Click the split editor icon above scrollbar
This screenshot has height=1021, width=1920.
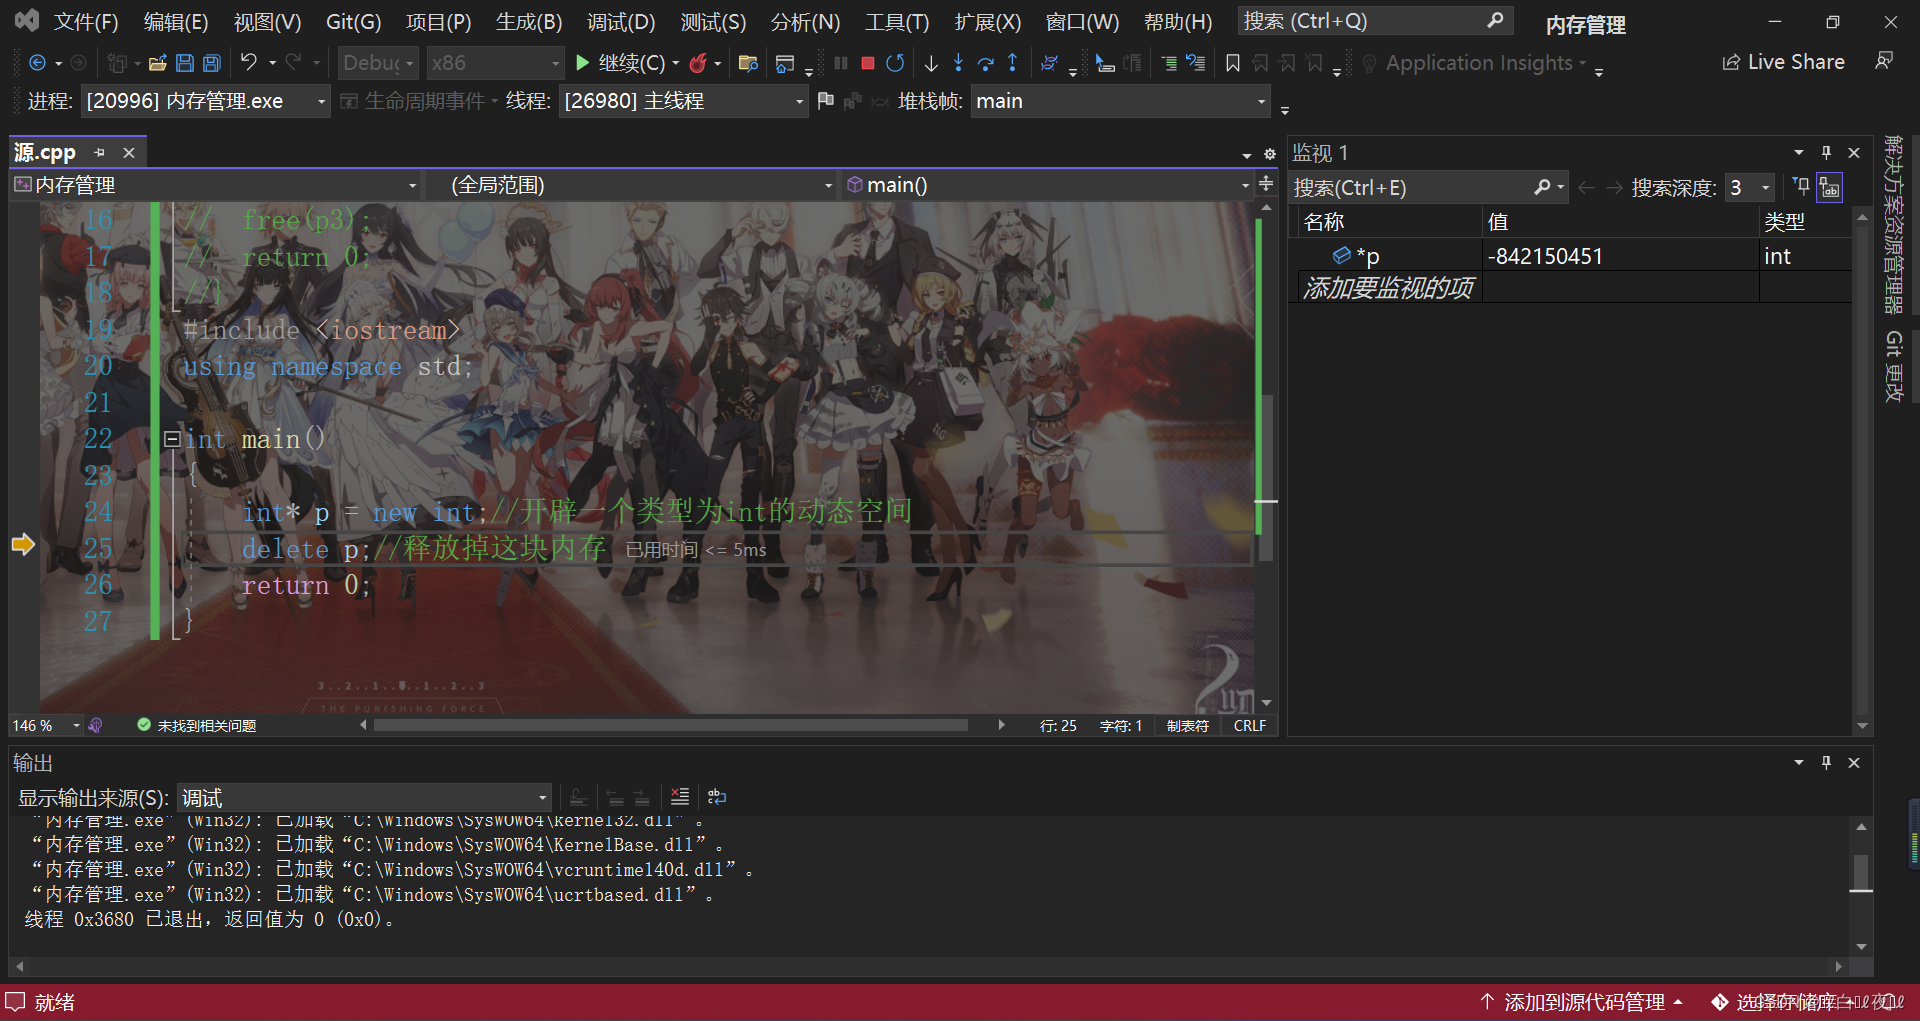tap(1266, 184)
